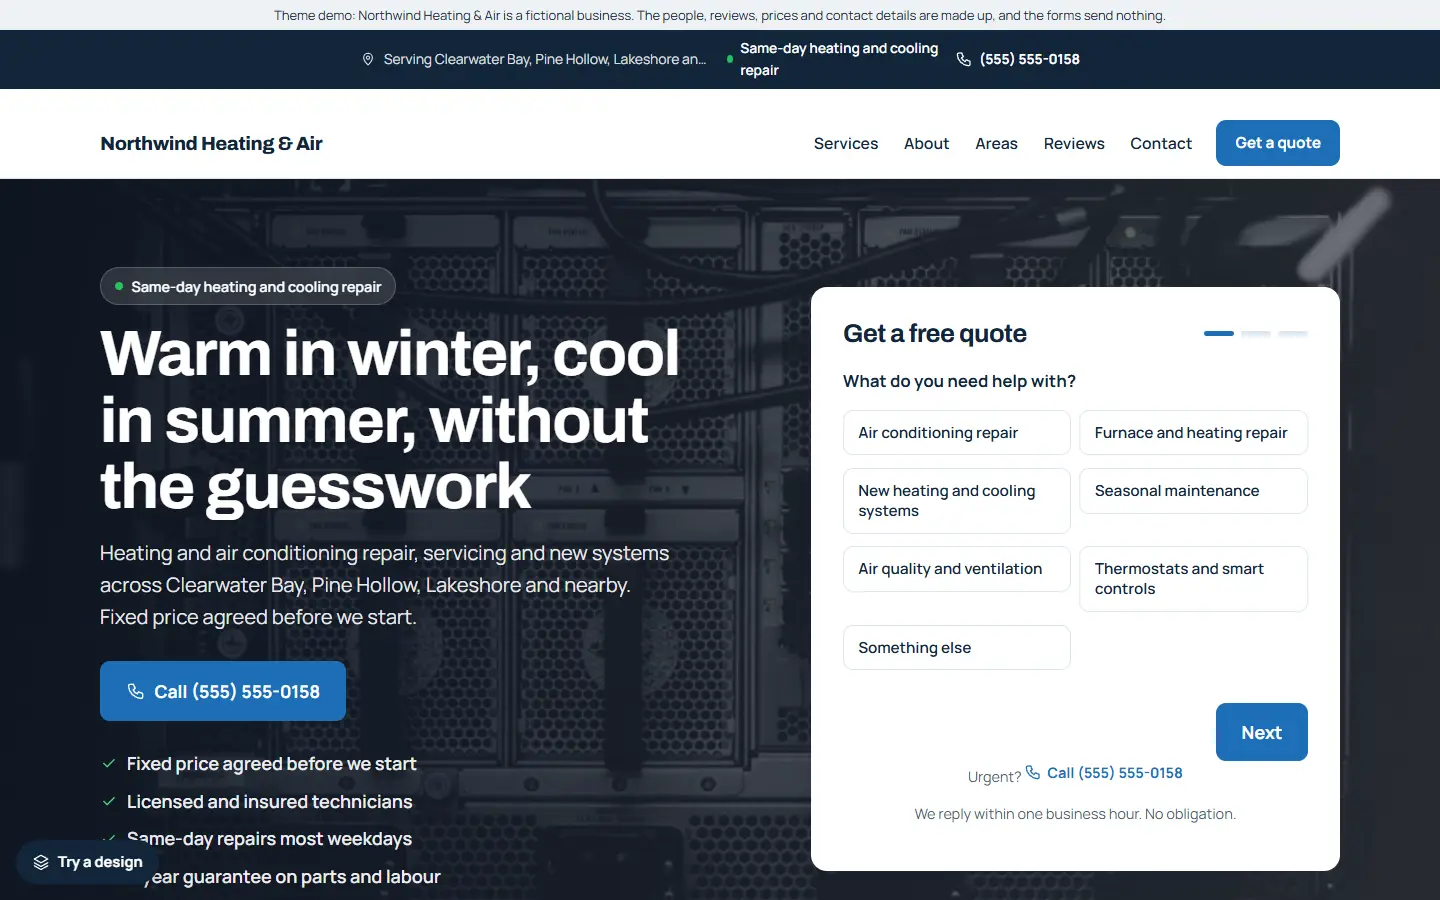The width and height of the screenshot is (1440, 900).
Task: Click the What do you need help with label
Action: coord(959,381)
